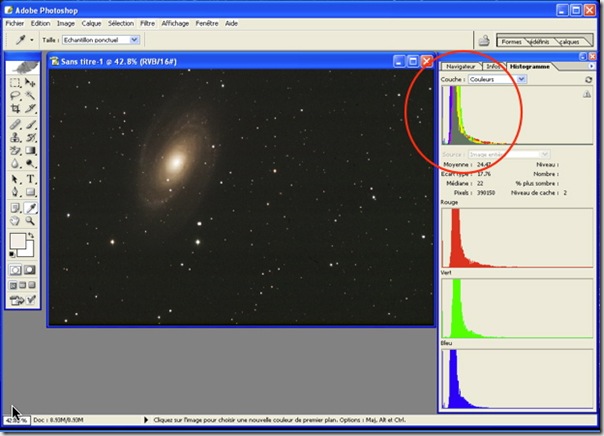Viewport: 604px width, 436px height.
Task: Expand the Couche channel dropdown
Action: coord(522,79)
